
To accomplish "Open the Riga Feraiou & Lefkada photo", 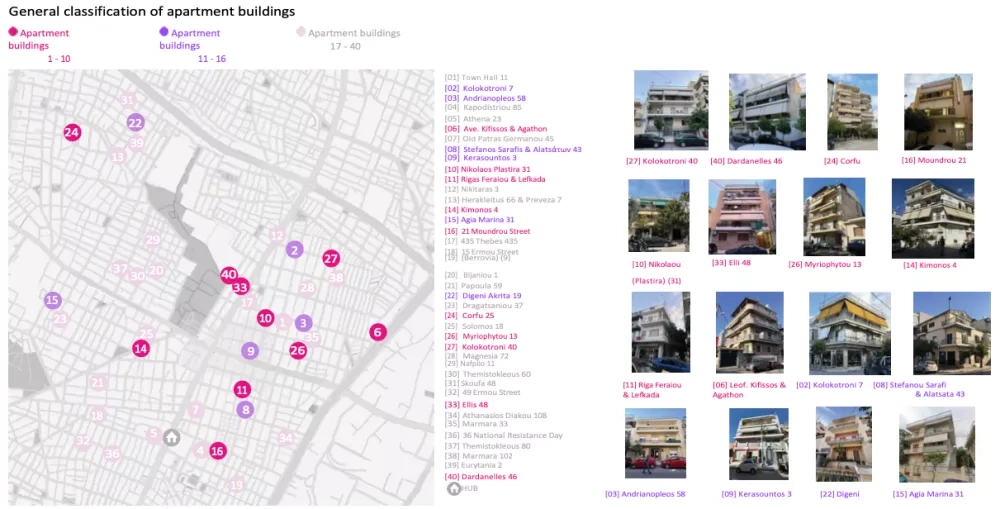I will [661, 332].
